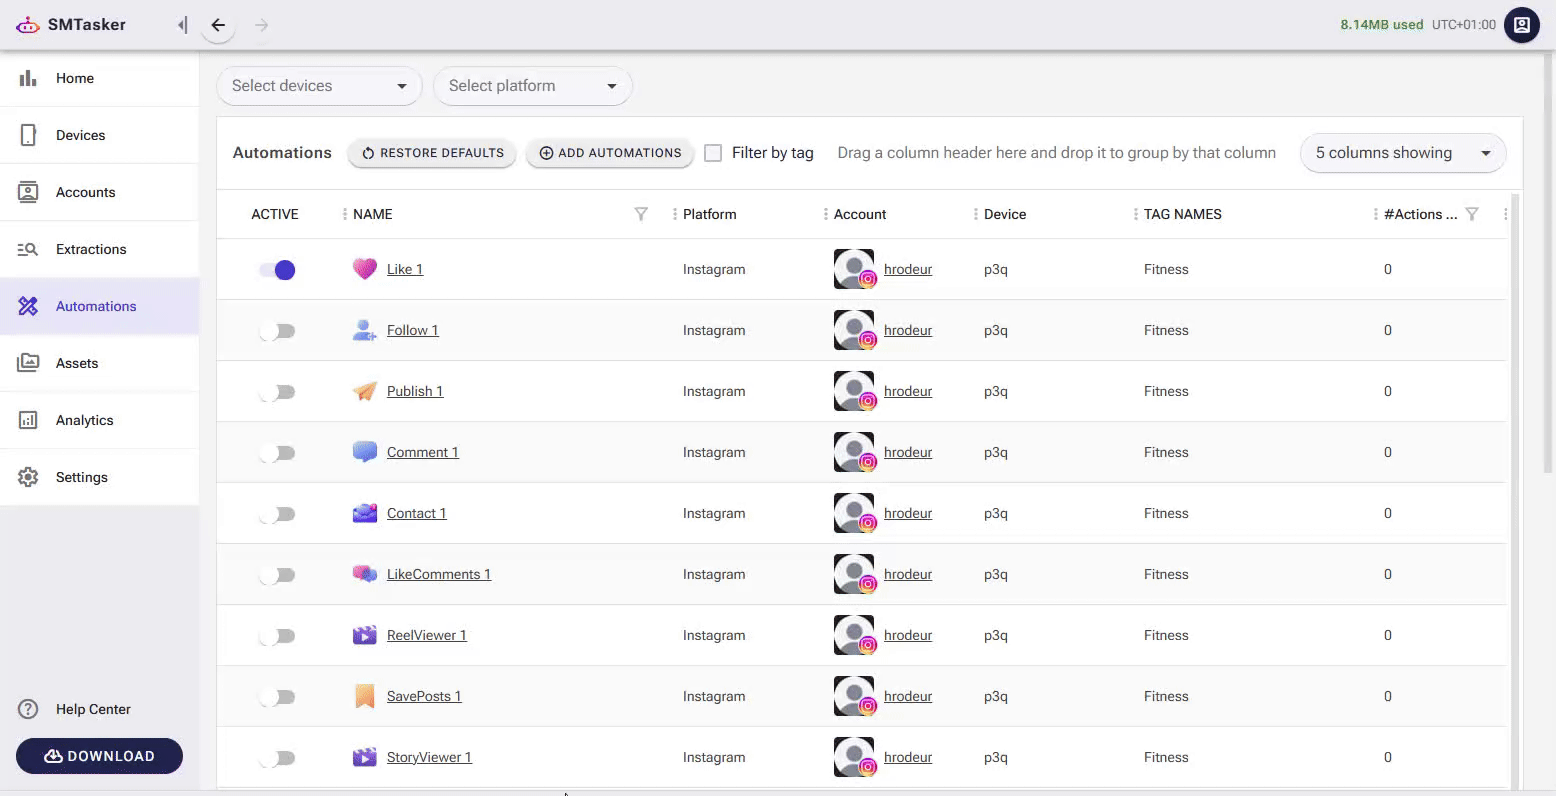Click the Instagram platform cell in StoryViewer 1 row
The height and width of the screenshot is (796, 1556).
(x=714, y=757)
